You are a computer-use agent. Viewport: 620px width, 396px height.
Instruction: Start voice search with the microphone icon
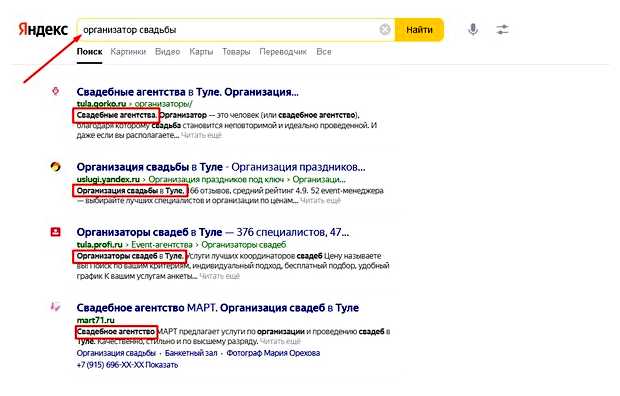[x=473, y=29]
